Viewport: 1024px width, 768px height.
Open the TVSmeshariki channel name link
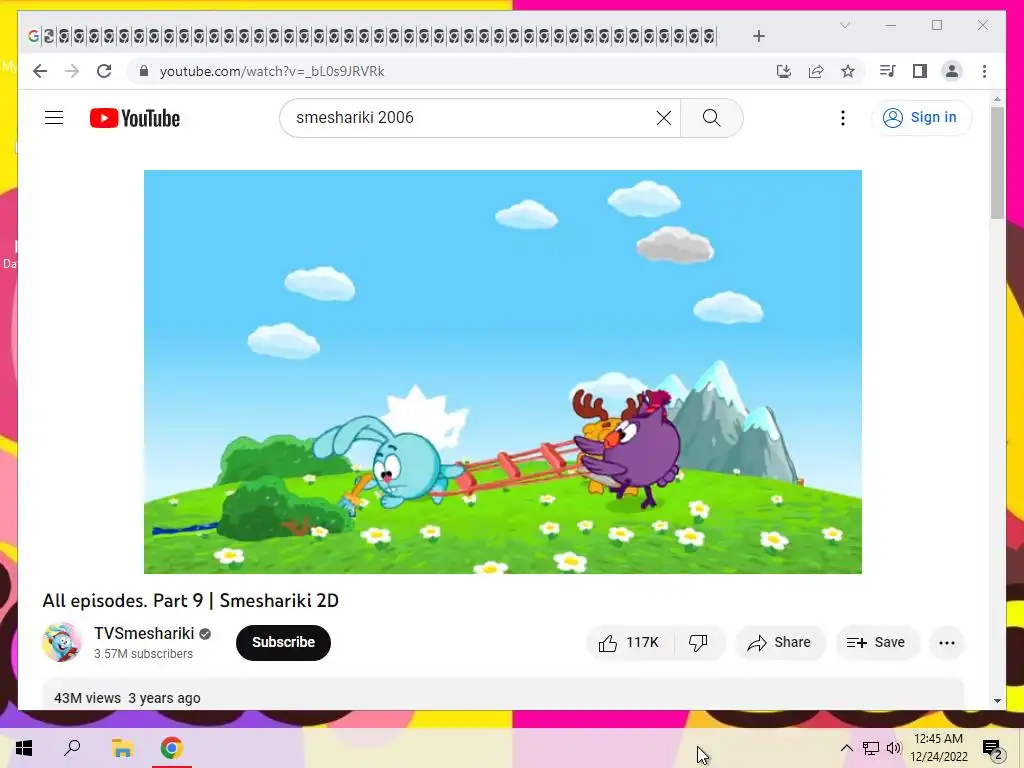click(144, 633)
